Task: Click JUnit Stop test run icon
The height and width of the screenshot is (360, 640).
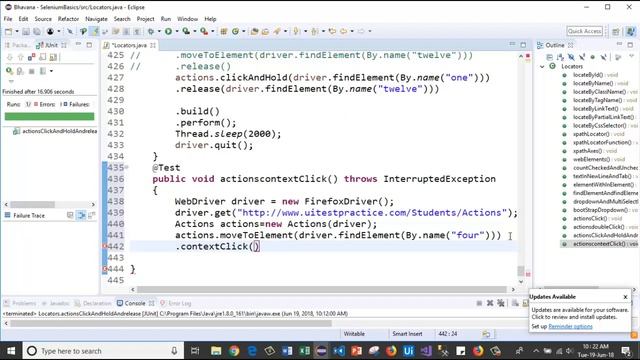Action: 31,71
